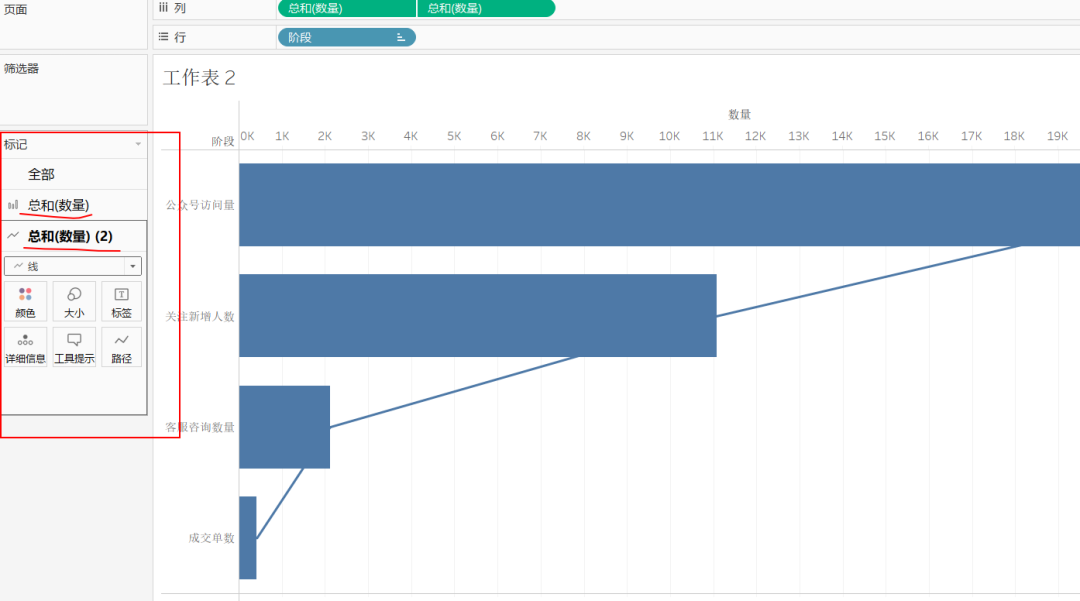1080x601 pixels.
Task: Click the bar chart icon beside 总和(数量)
Action: pos(13,205)
